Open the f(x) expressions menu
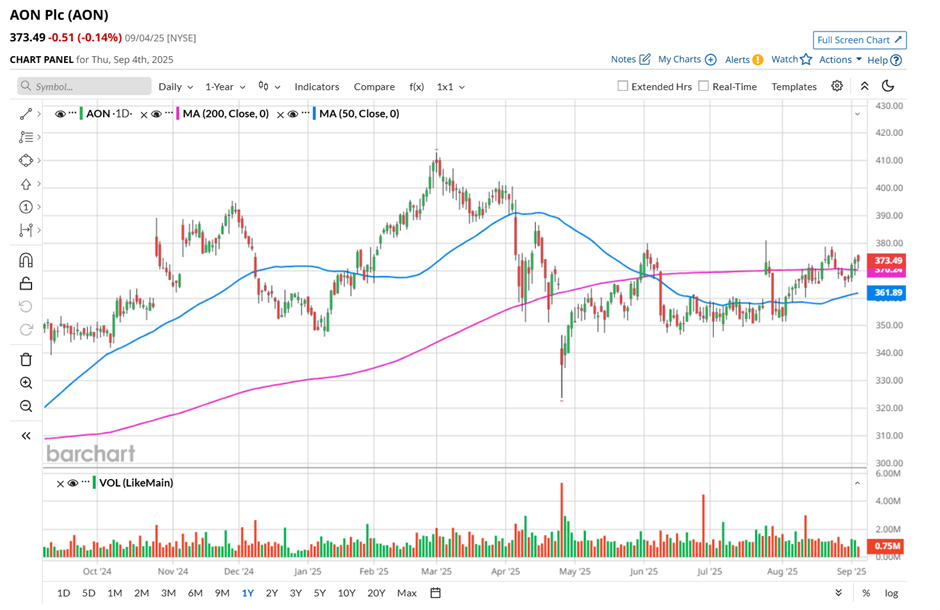 tap(417, 87)
